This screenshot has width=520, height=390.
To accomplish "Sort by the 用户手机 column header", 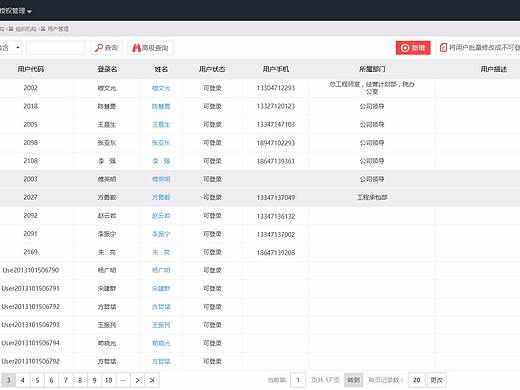I will (x=276, y=69).
